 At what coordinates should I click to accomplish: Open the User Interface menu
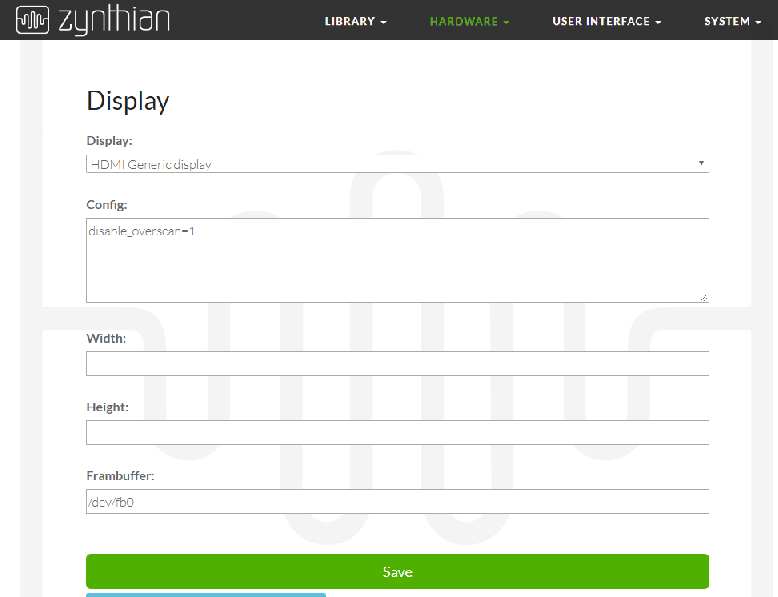coord(606,21)
